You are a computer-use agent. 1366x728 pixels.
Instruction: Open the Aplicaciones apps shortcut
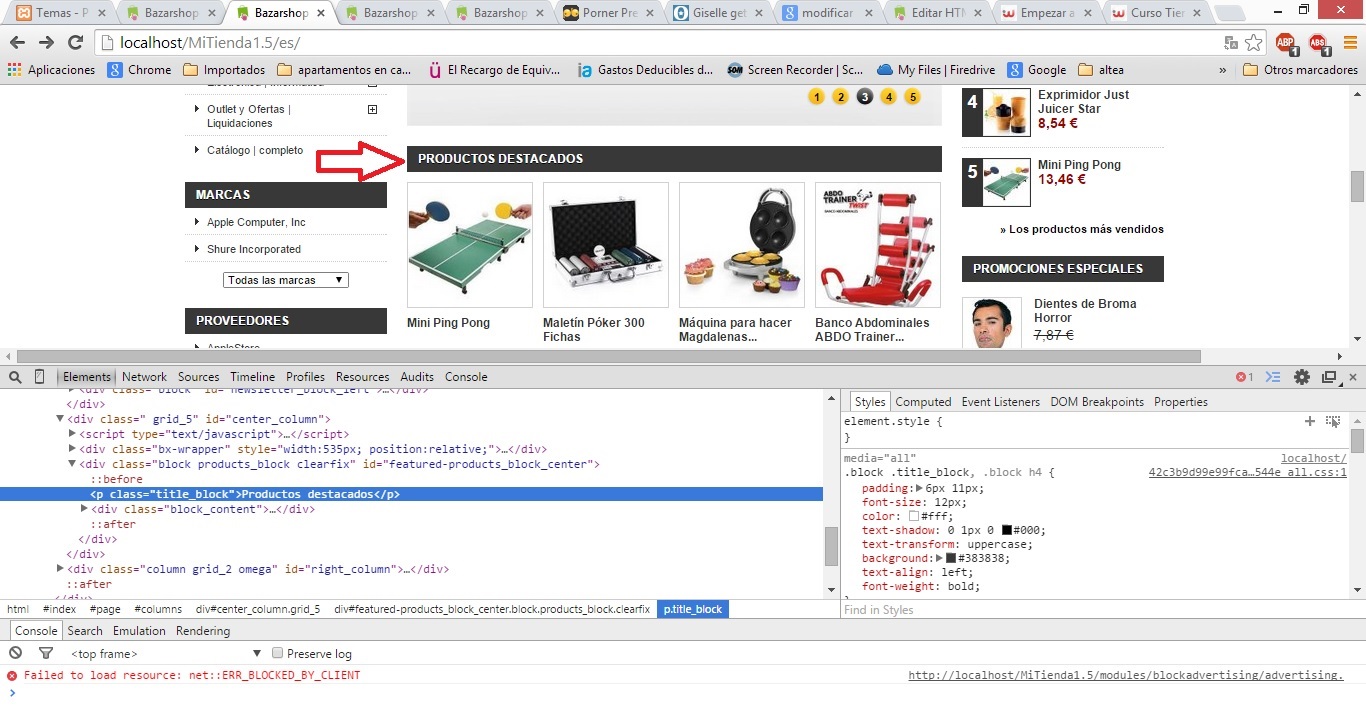[51, 70]
